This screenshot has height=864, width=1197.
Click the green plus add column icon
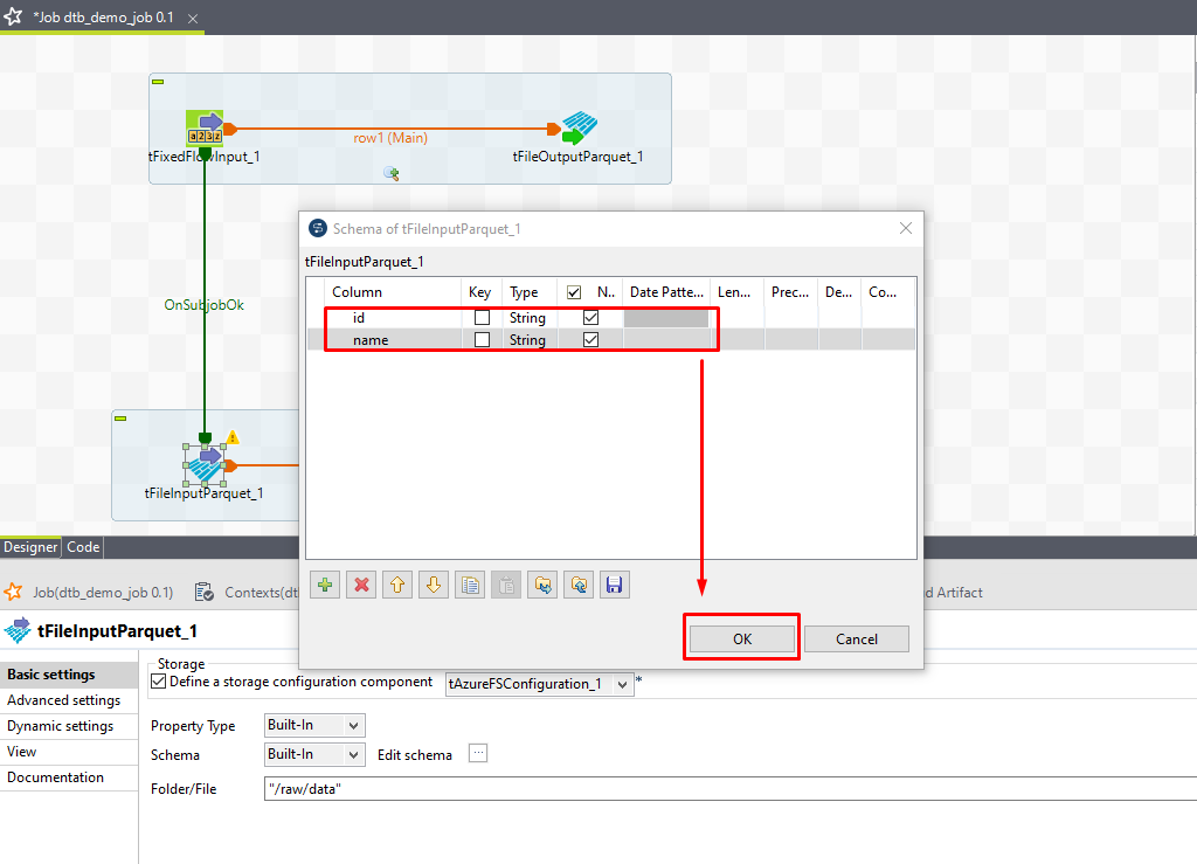point(325,585)
